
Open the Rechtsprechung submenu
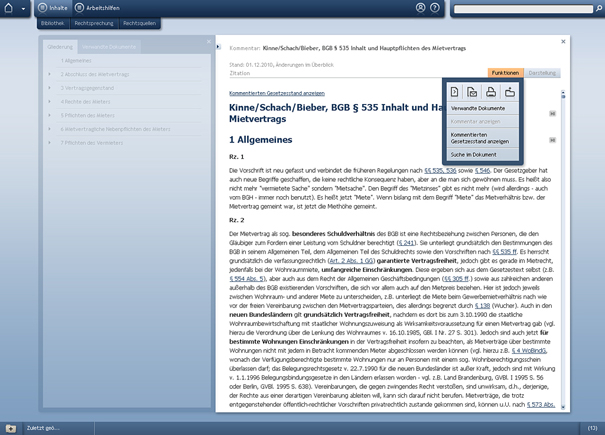(94, 23)
